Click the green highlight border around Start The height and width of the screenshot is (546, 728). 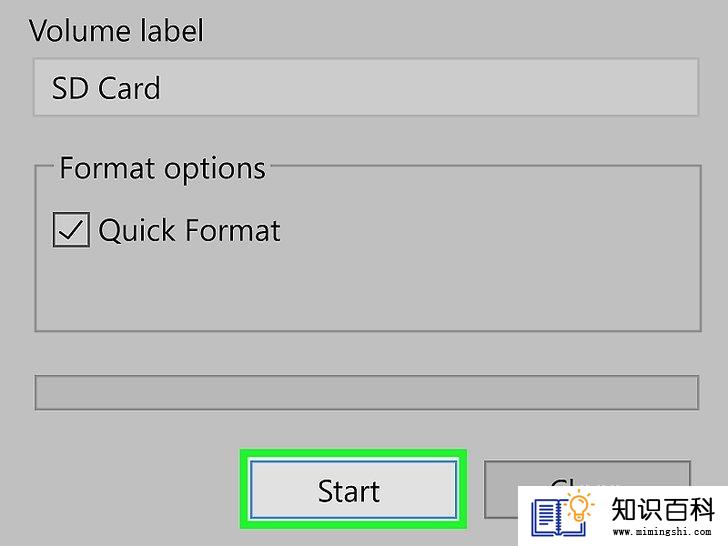[x=353, y=453]
